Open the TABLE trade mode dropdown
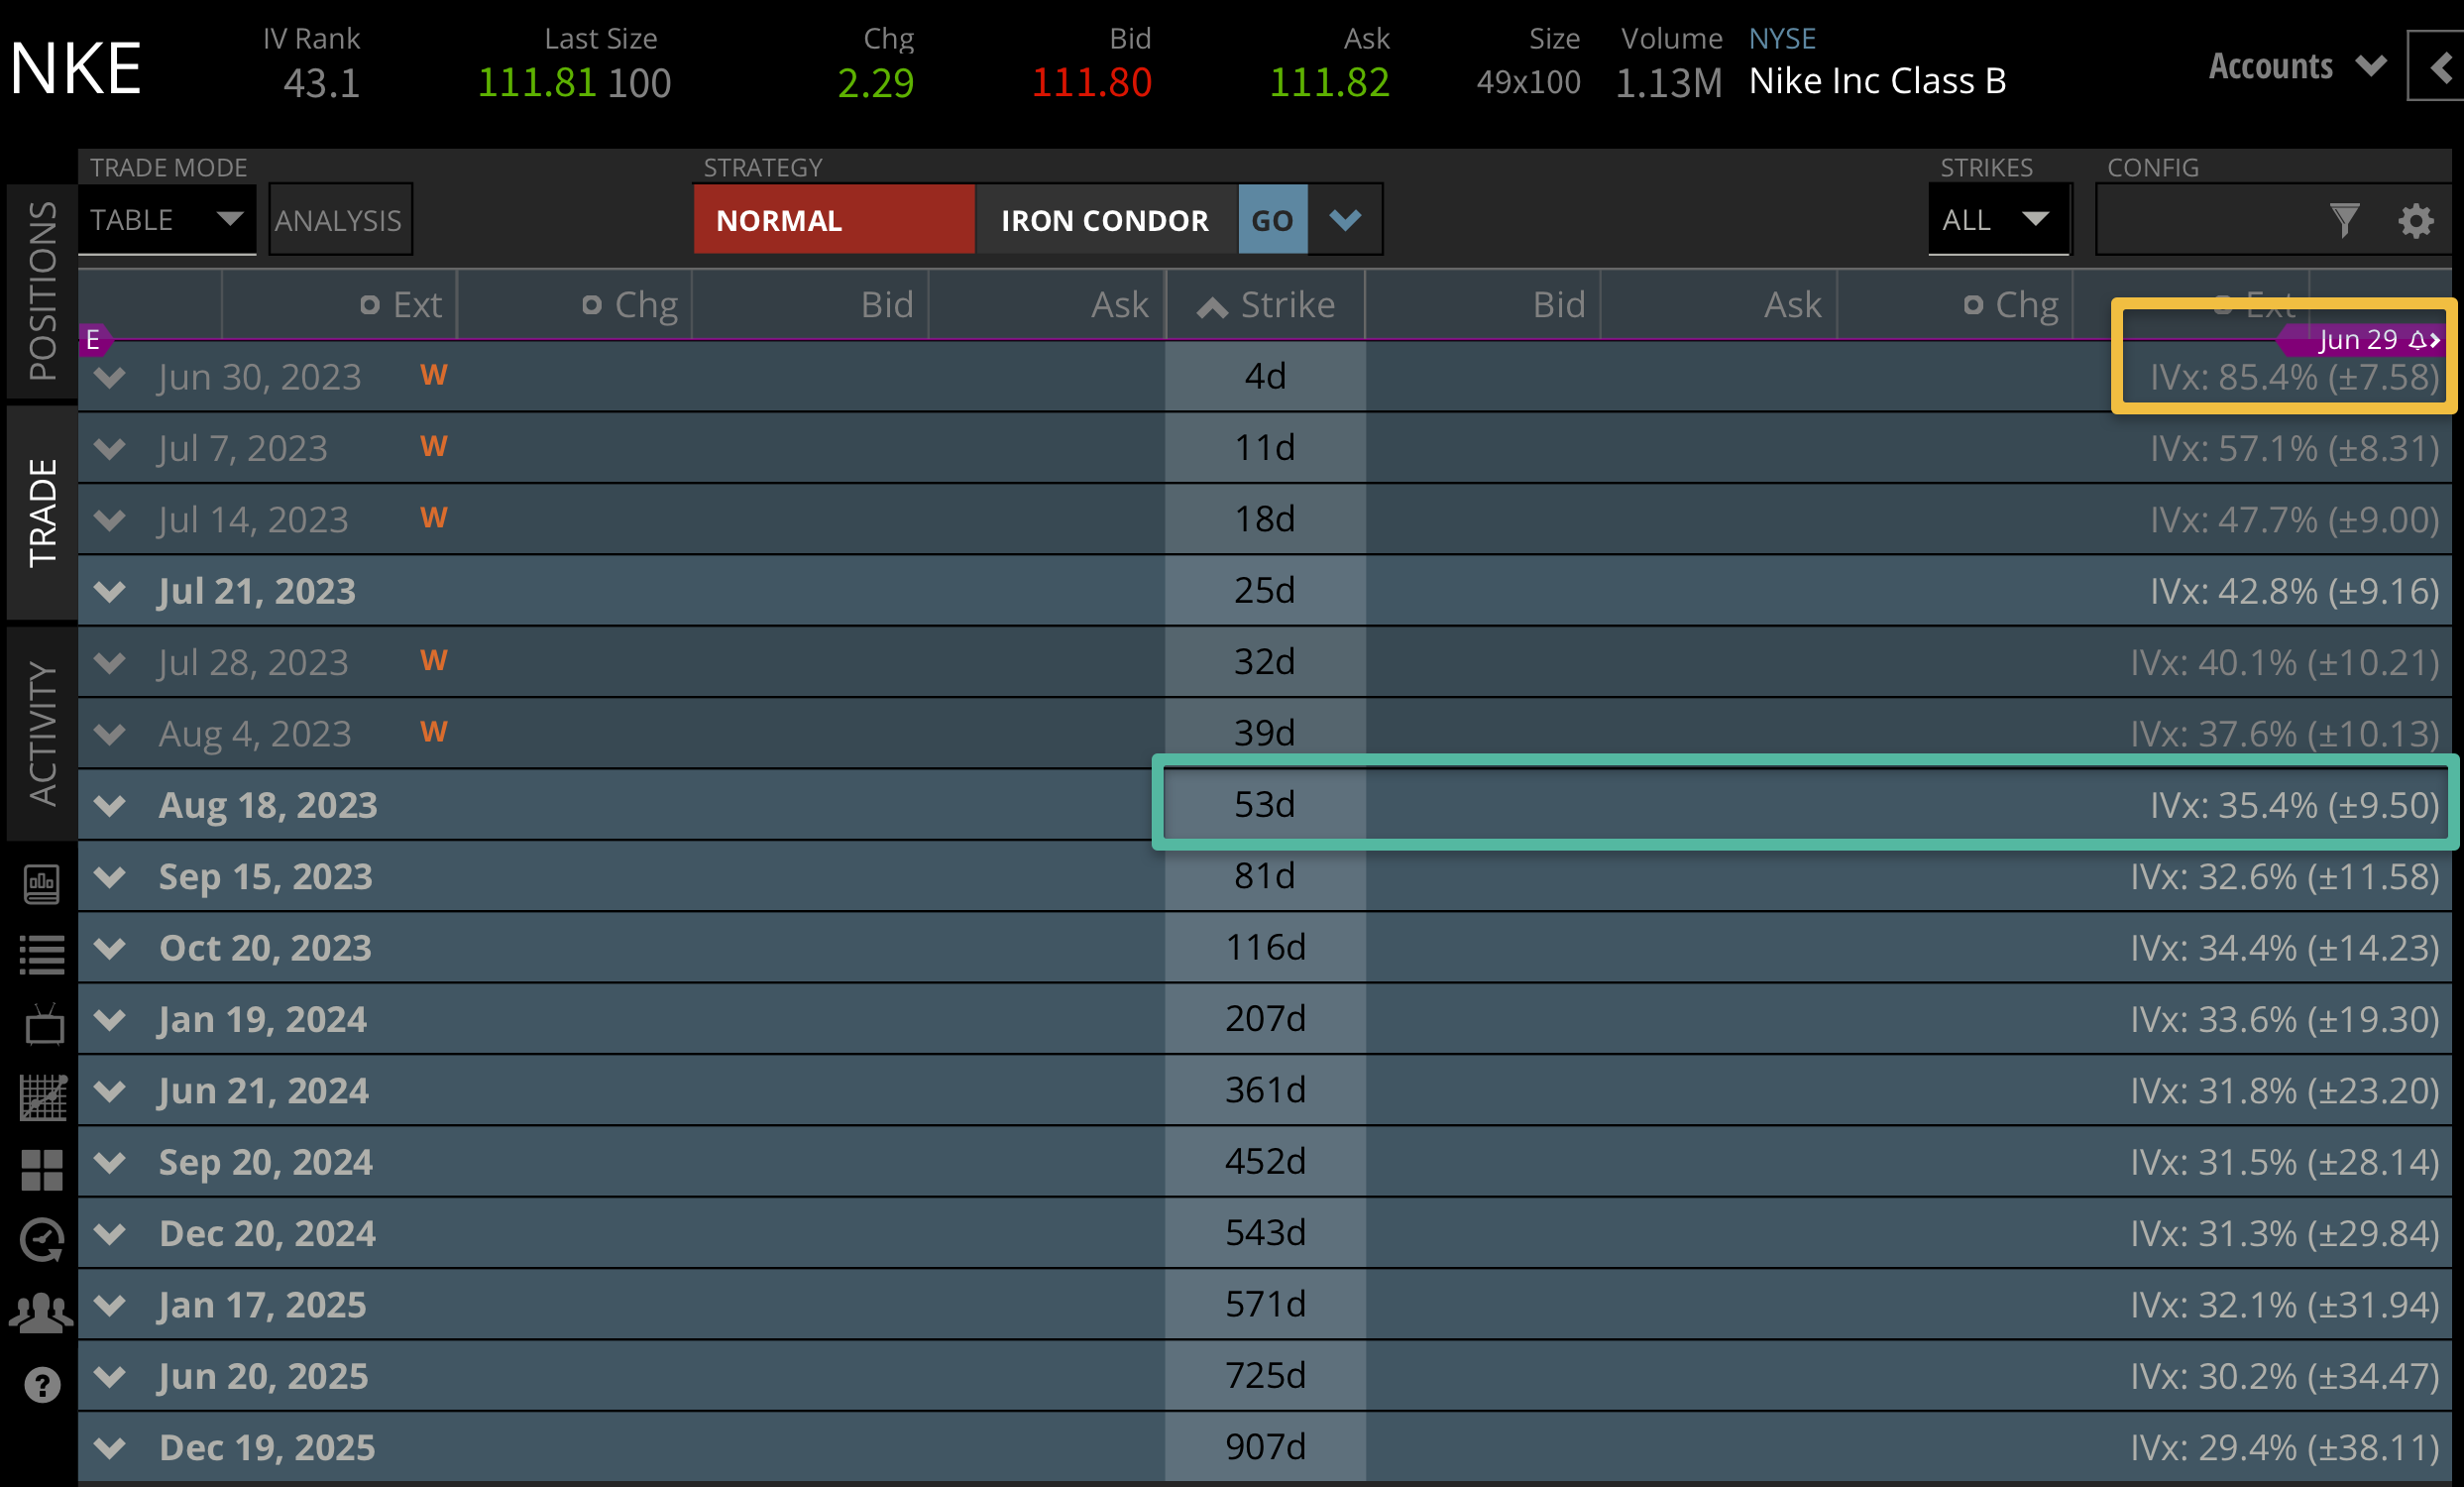Viewport: 2464px width, 1487px height. 166,219
